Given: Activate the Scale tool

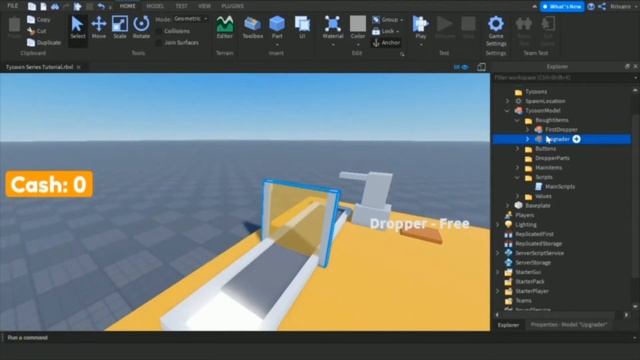Looking at the screenshot, I should [120, 28].
